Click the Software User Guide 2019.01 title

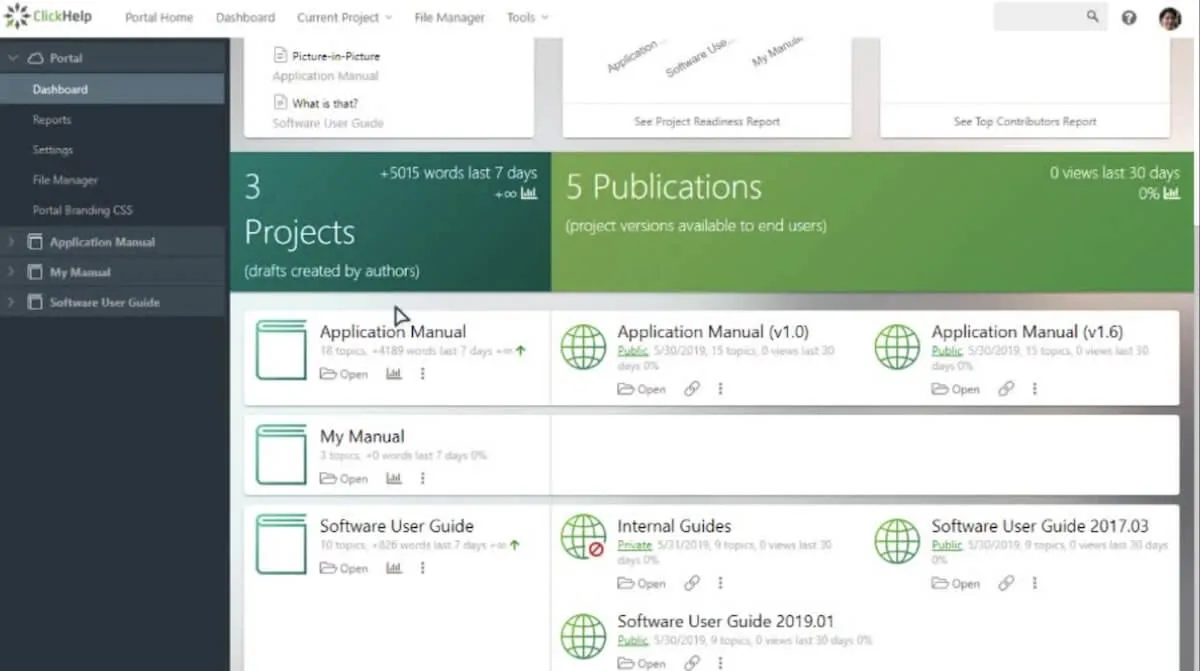tap(726, 621)
